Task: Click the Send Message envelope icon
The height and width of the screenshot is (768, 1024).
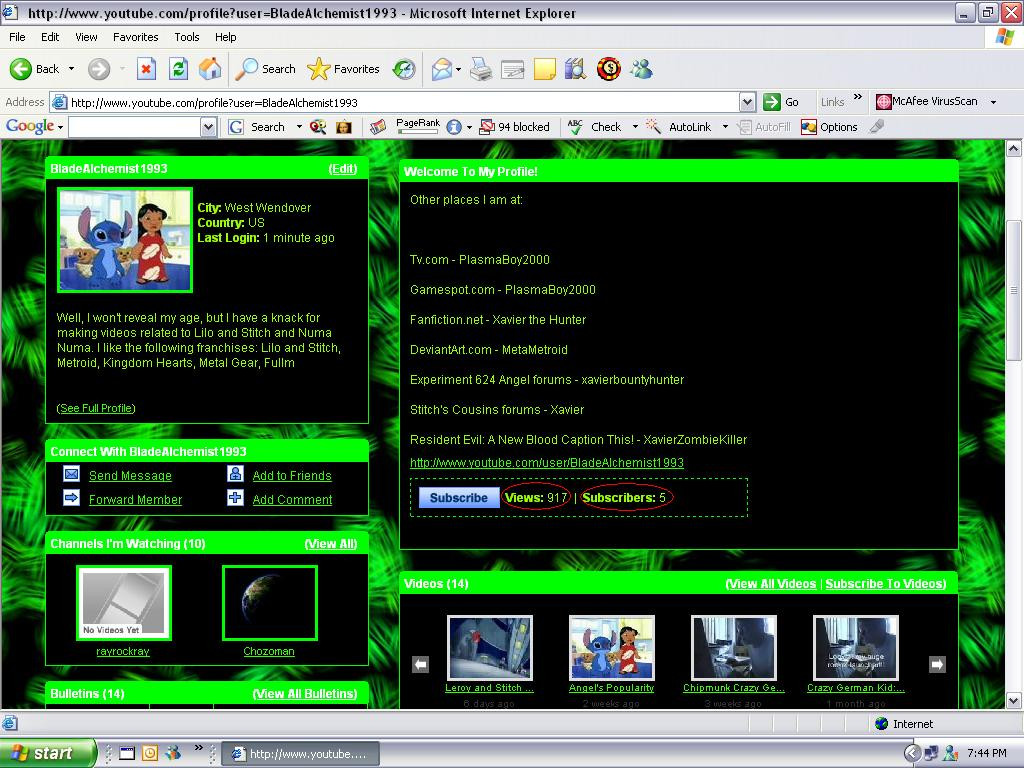Action: pos(71,474)
